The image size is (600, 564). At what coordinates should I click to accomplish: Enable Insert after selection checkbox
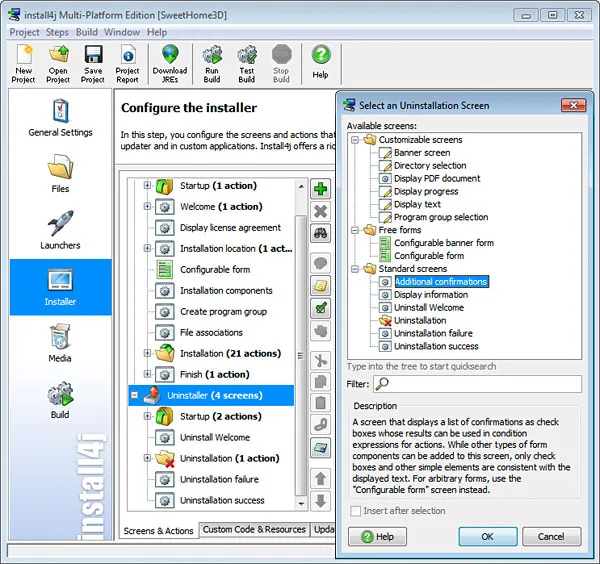click(355, 511)
